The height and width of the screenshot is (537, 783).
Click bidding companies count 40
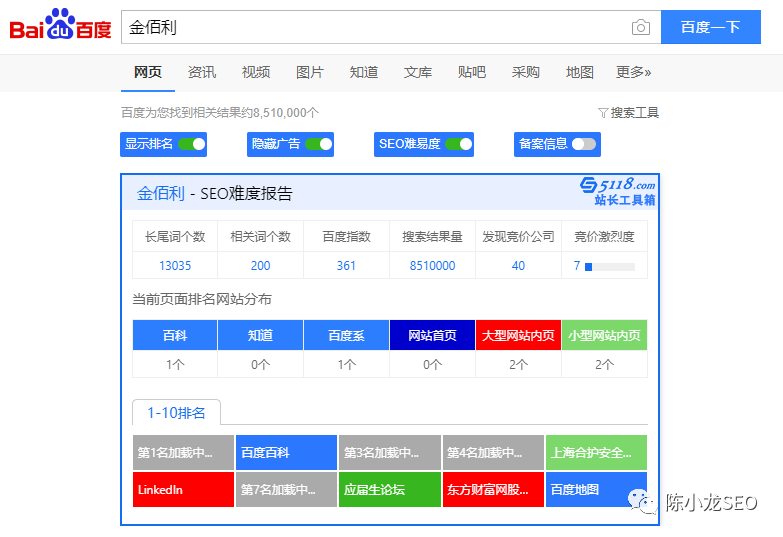[518, 266]
